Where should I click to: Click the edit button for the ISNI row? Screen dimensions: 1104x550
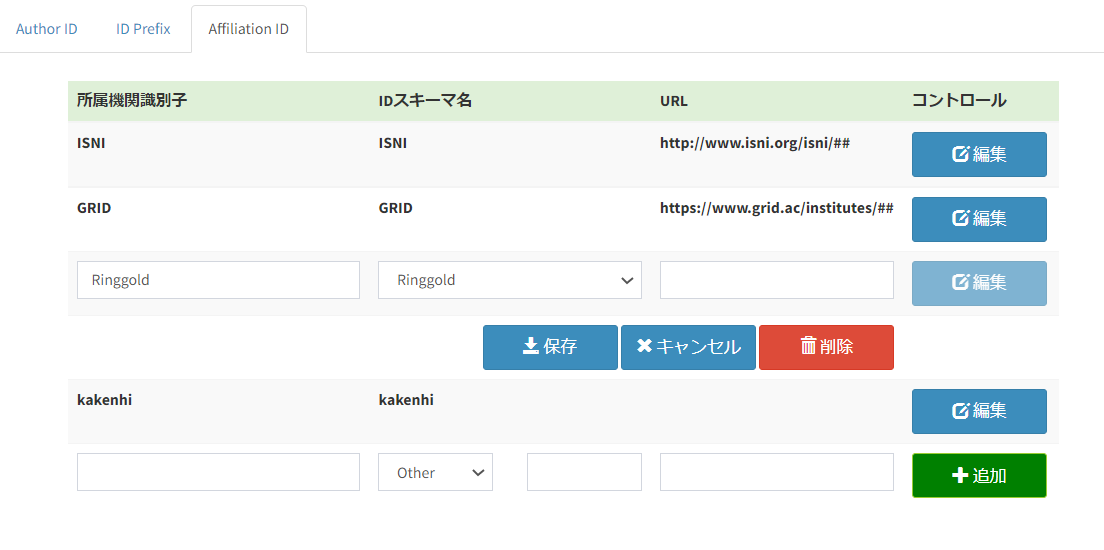[979, 155]
